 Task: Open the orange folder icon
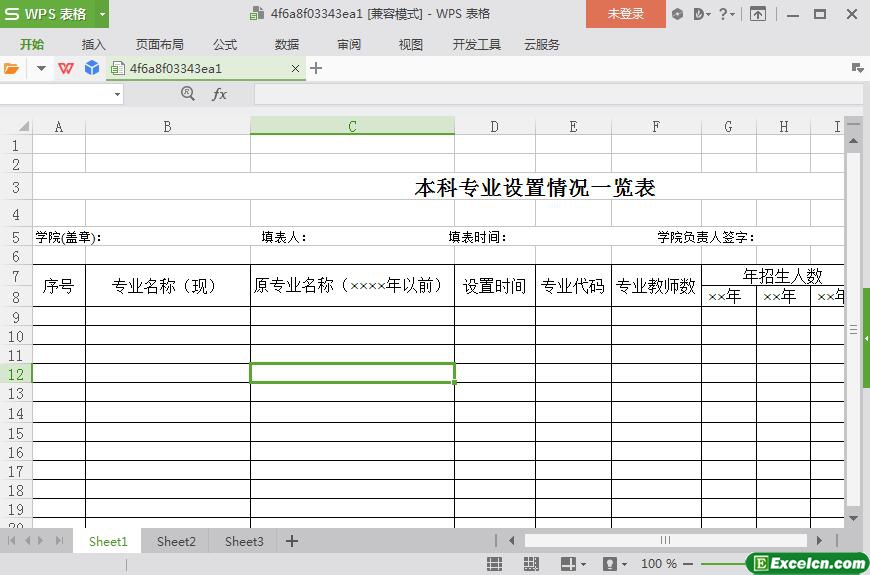pyautogui.click(x=11, y=69)
